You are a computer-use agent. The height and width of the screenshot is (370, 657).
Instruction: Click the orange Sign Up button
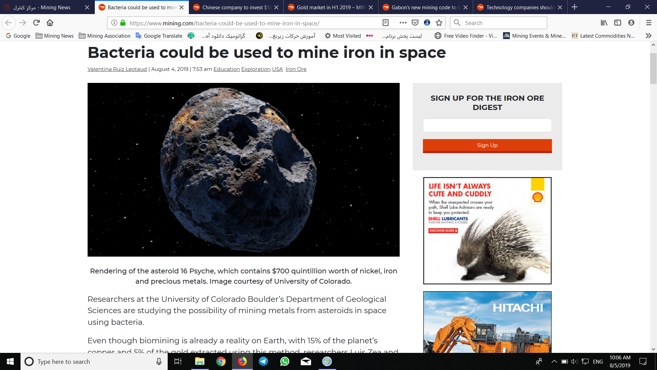click(x=487, y=145)
